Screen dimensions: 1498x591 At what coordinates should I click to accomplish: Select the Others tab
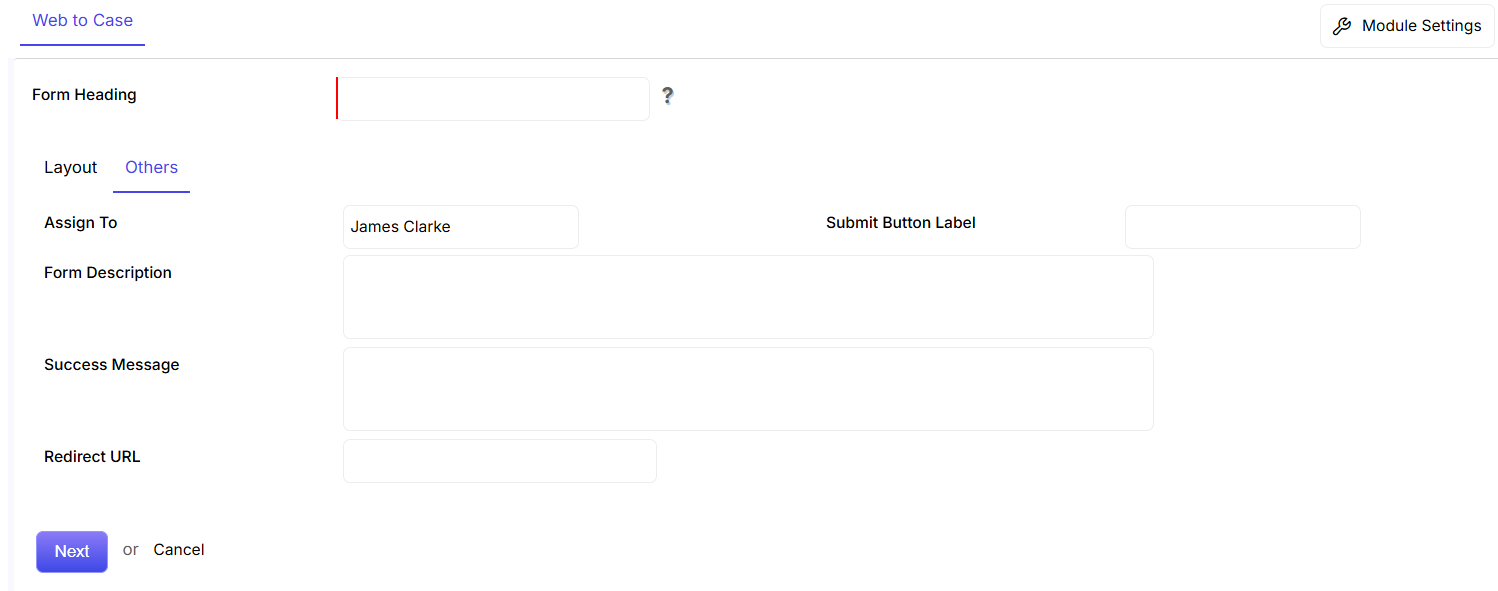[x=151, y=168]
